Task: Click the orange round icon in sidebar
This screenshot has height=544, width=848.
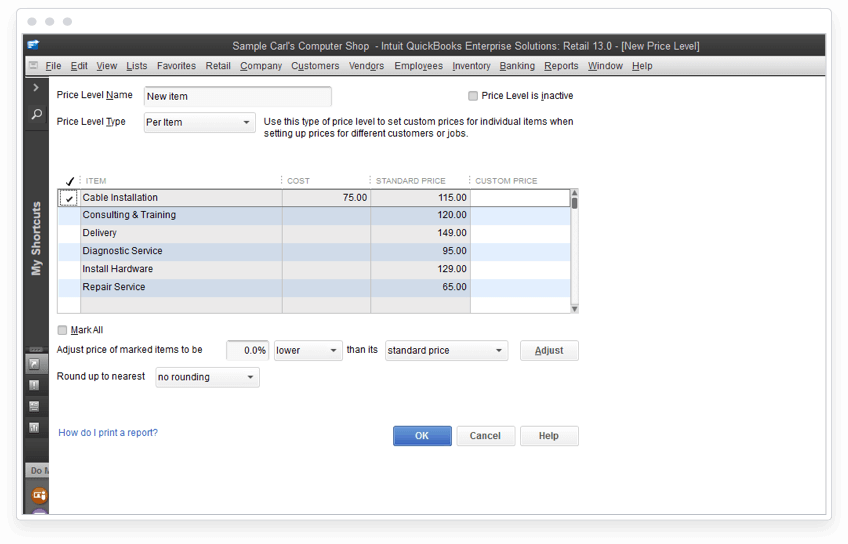Action: 39,495
